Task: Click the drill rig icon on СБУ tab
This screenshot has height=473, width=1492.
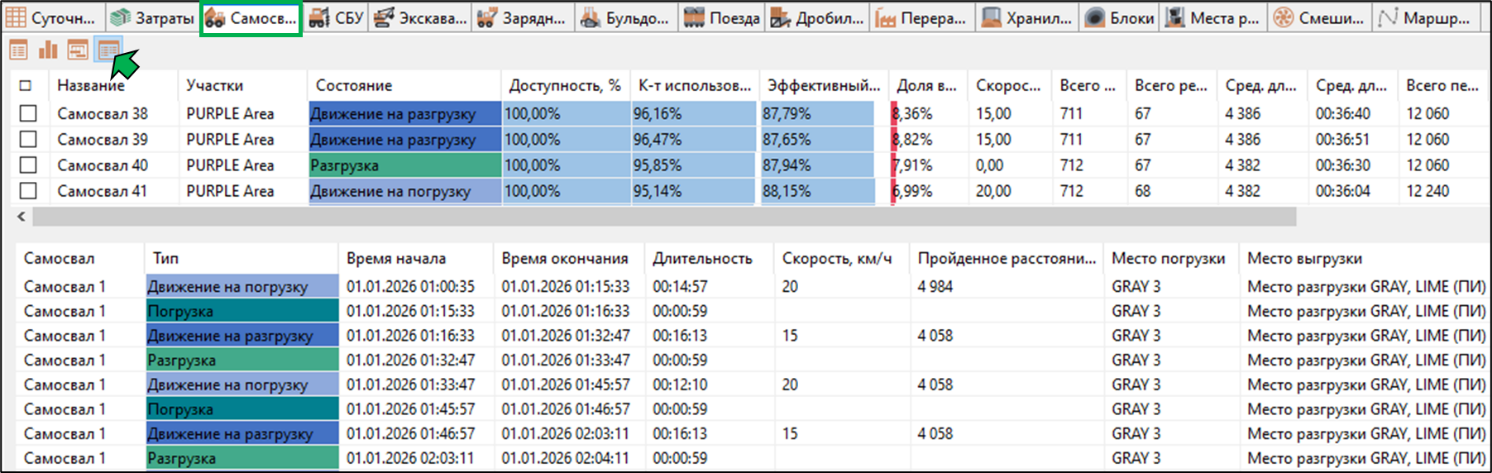Action: [321, 18]
